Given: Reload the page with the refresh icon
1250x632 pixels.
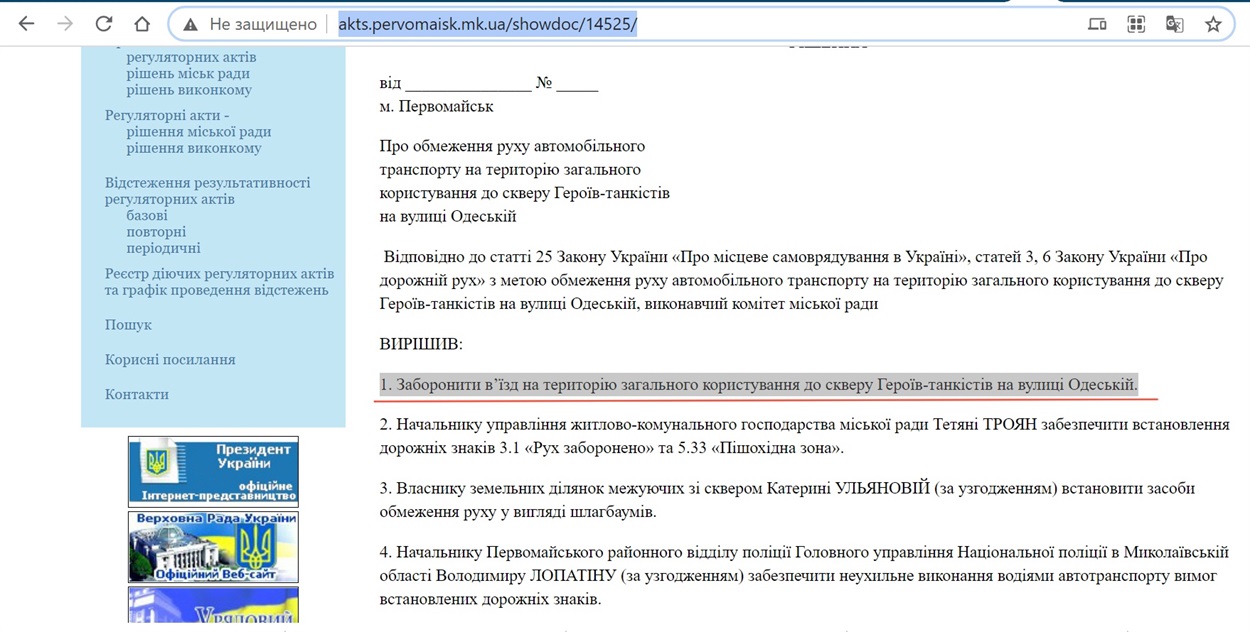Looking at the screenshot, I should tap(104, 24).
